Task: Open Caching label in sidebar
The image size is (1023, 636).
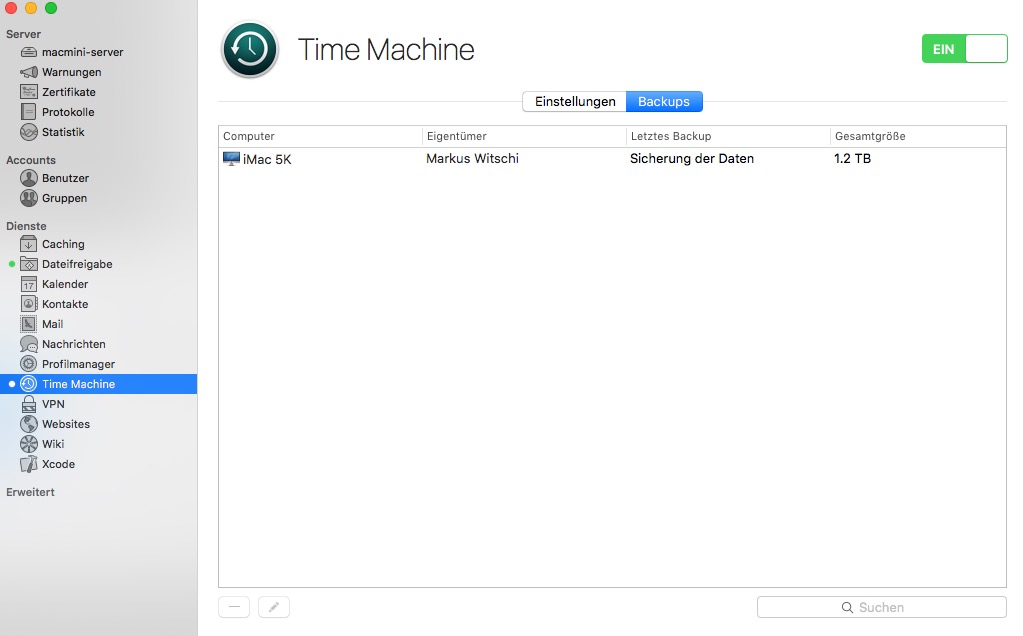Action: pyautogui.click(x=63, y=244)
